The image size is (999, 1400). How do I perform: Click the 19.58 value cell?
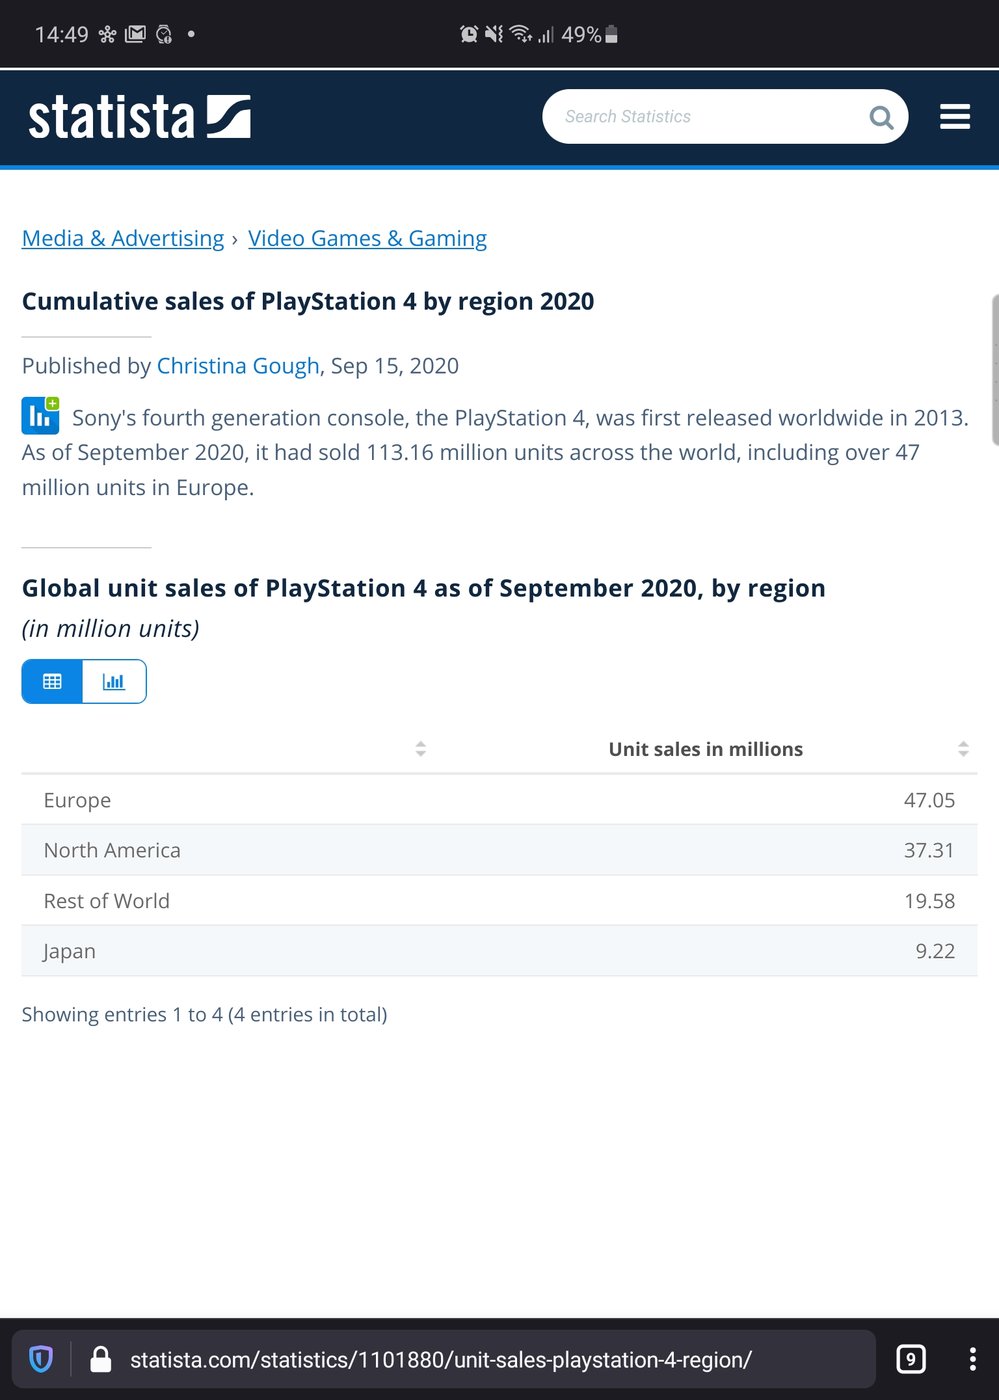point(929,901)
